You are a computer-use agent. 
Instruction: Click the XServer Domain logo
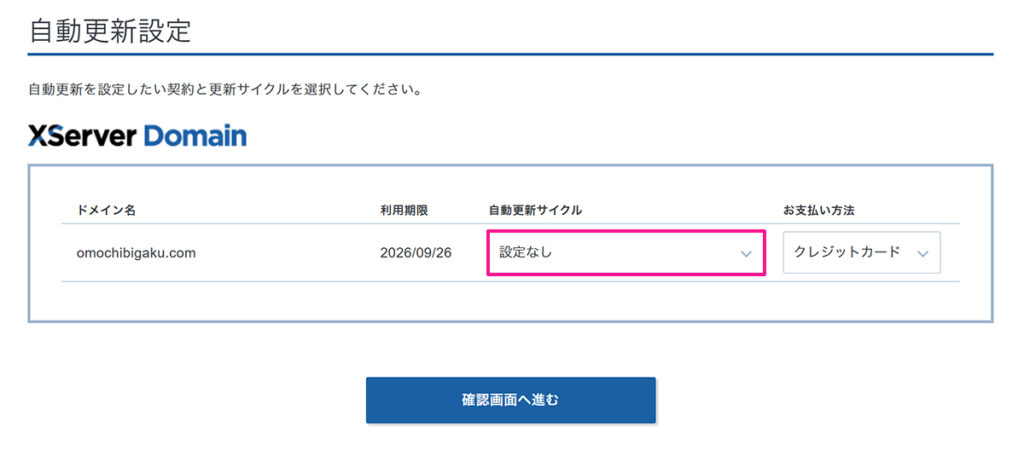tap(137, 136)
